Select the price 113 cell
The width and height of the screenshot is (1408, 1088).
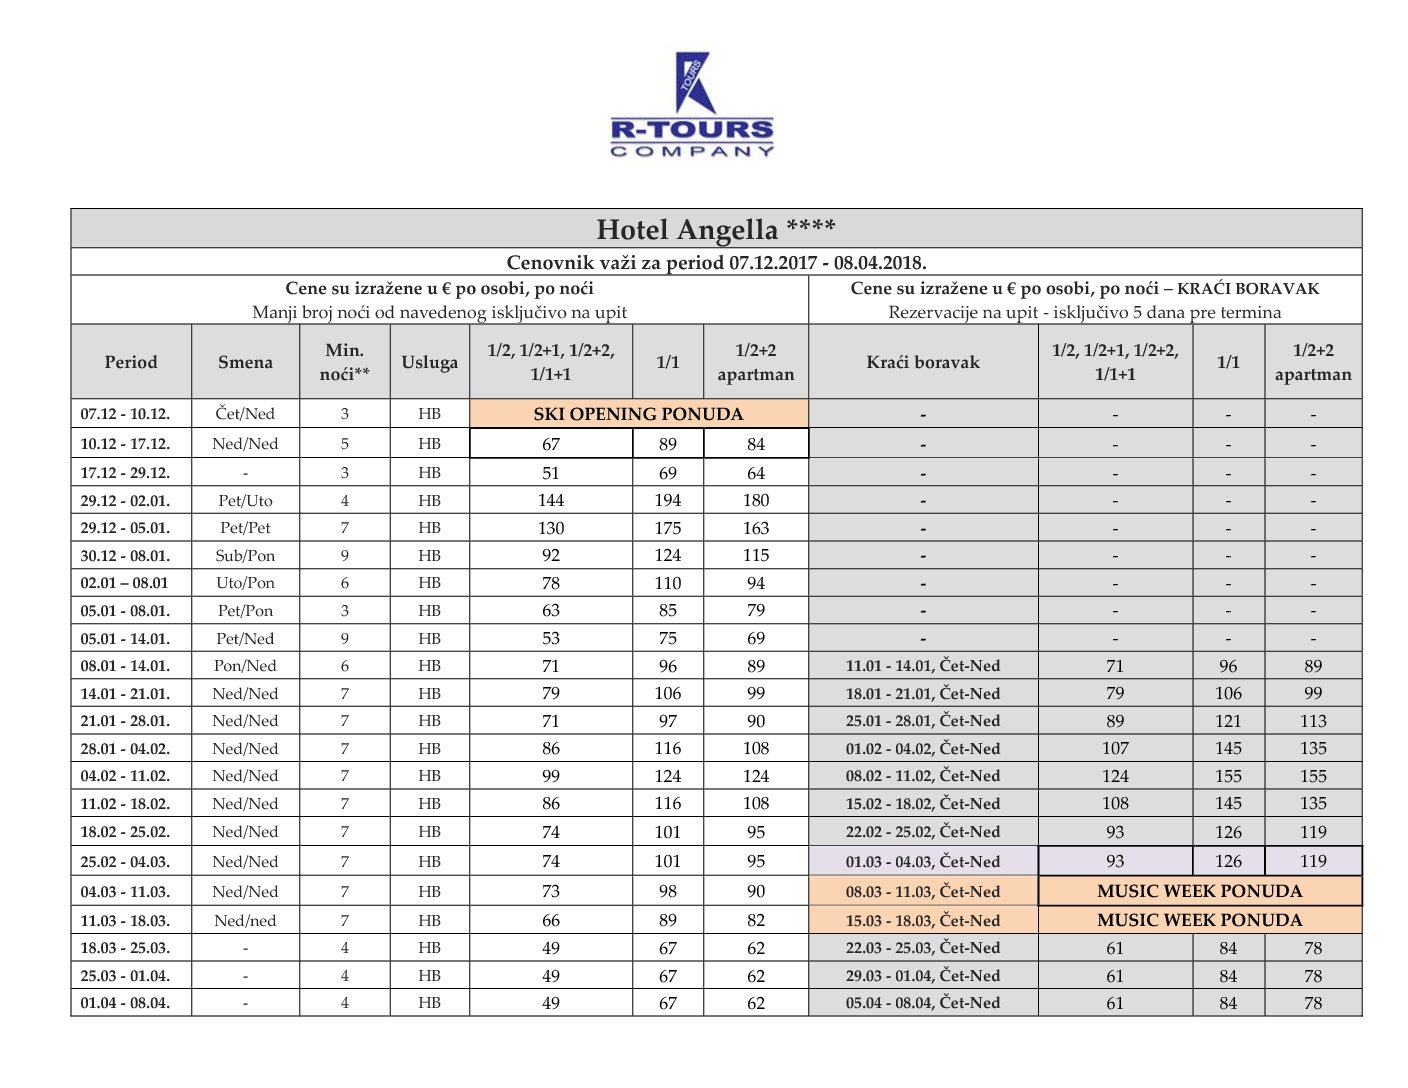(x=1313, y=721)
